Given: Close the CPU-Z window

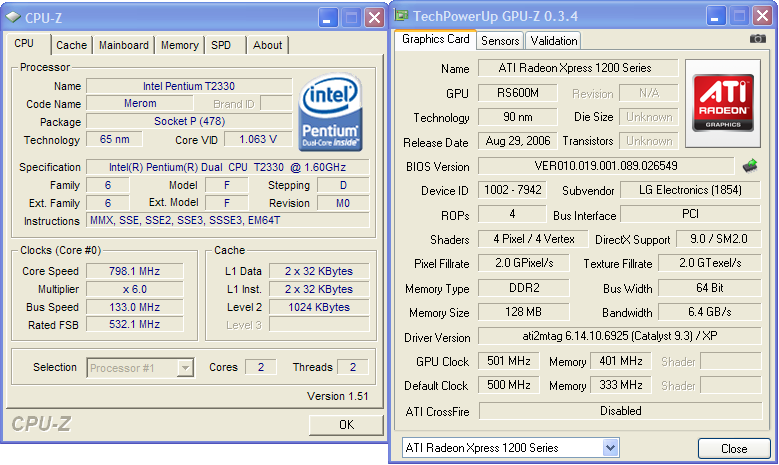Looking at the screenshot, I should pos(374,18).
